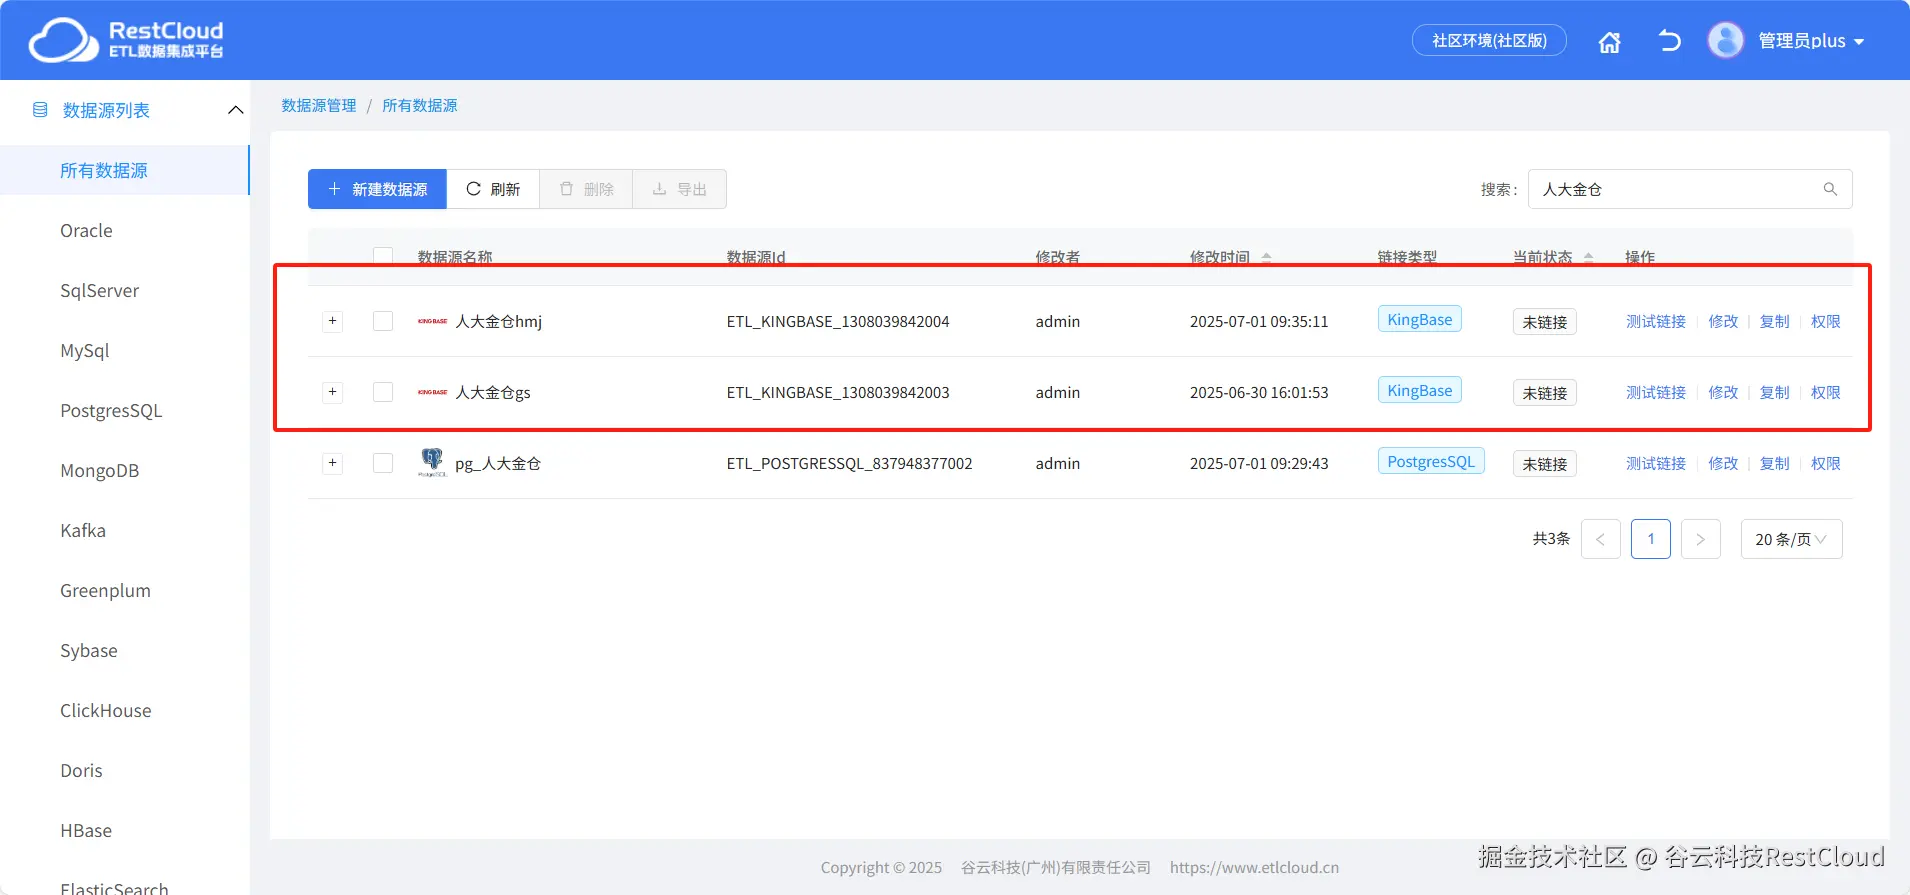
Task: Click the search magnifier icon
Action: [x=1830, y=189]
